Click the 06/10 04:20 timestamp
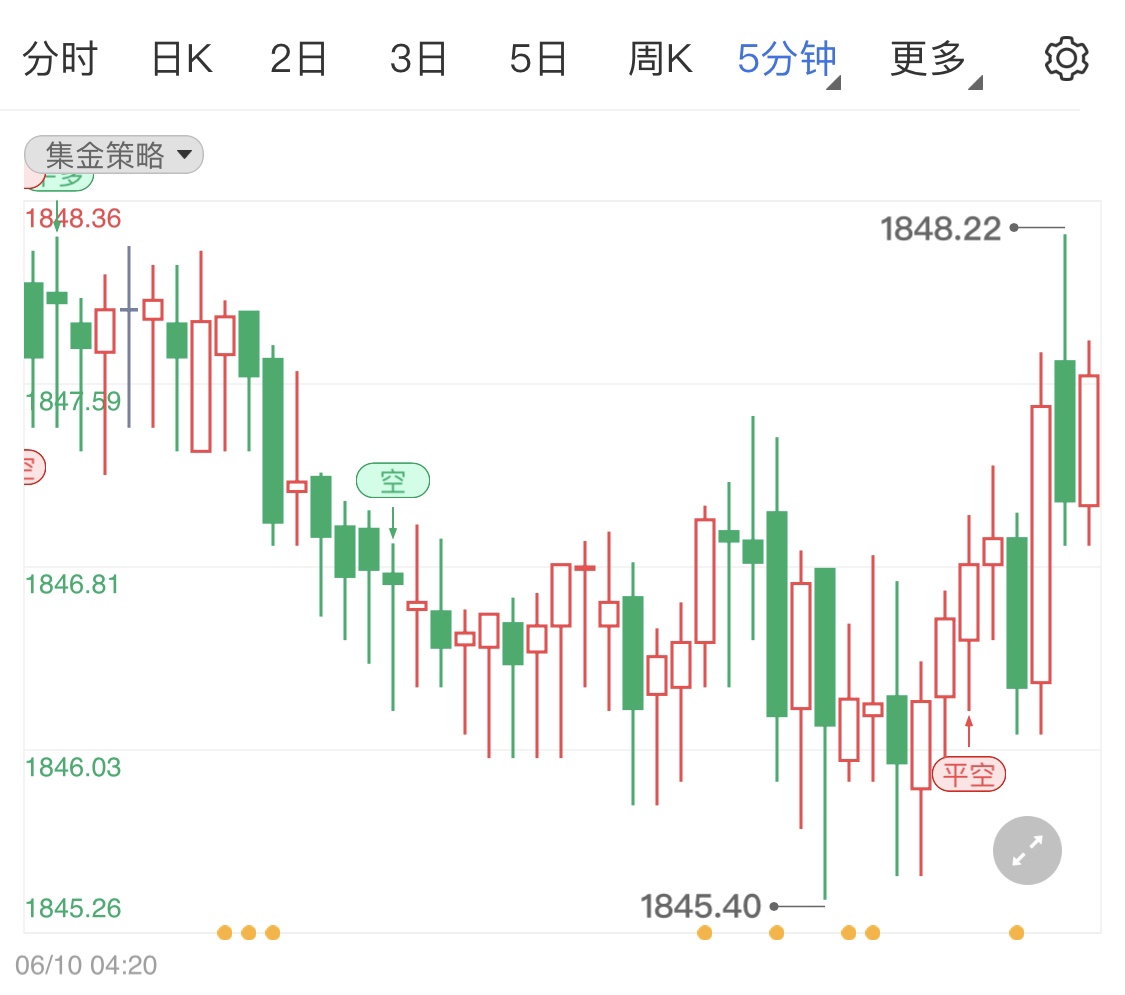Viewport: 1125px width, 995px height. [x=86, y=965]
